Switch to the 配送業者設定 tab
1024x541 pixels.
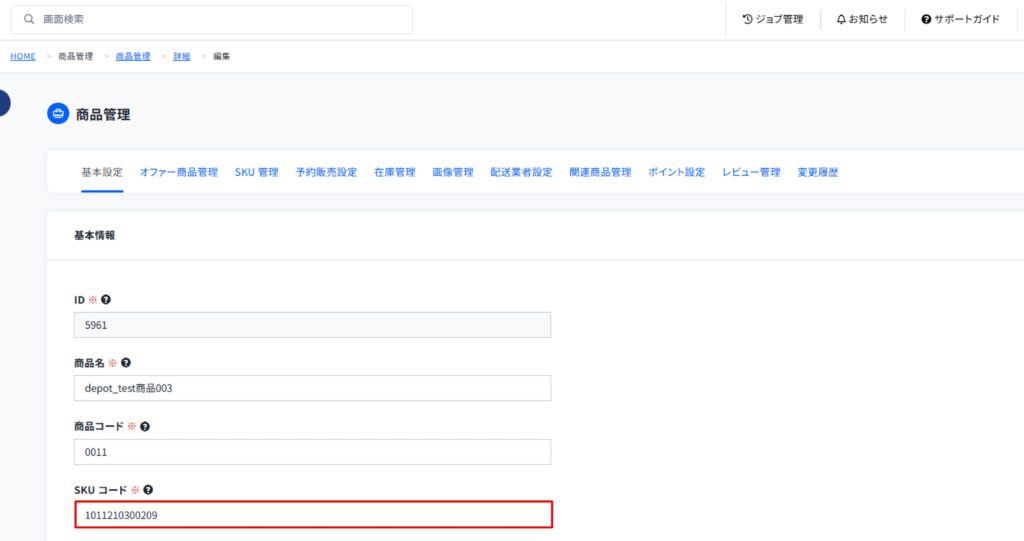coord(521,172)
